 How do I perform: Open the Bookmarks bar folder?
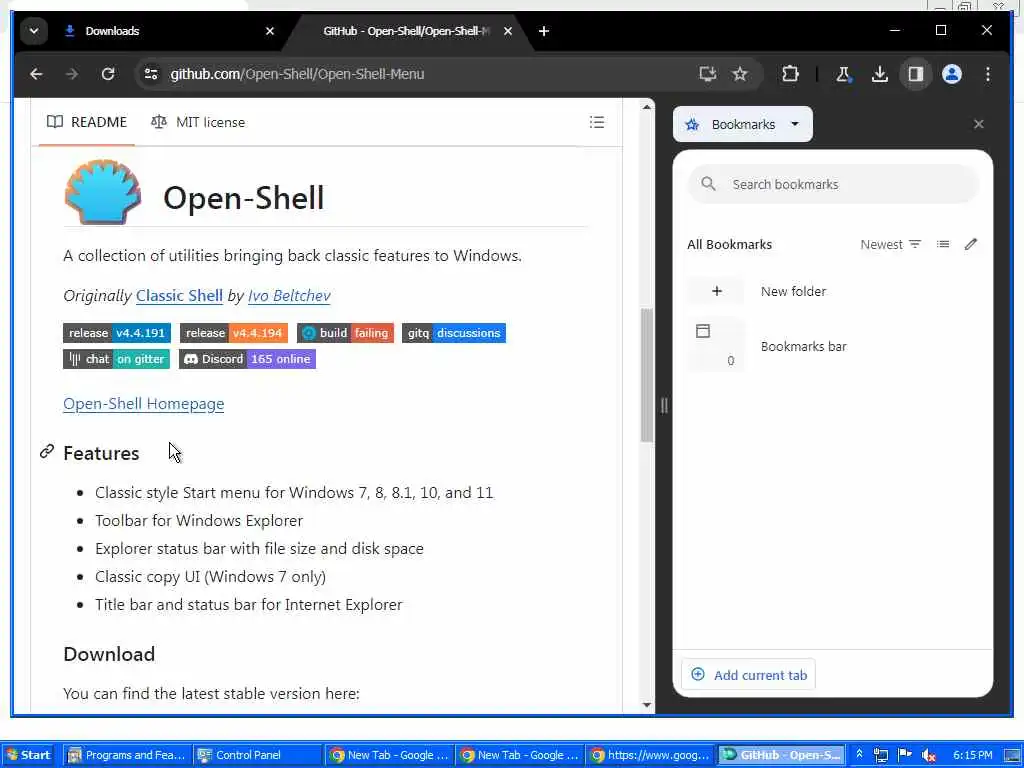(x=833, y=345)
